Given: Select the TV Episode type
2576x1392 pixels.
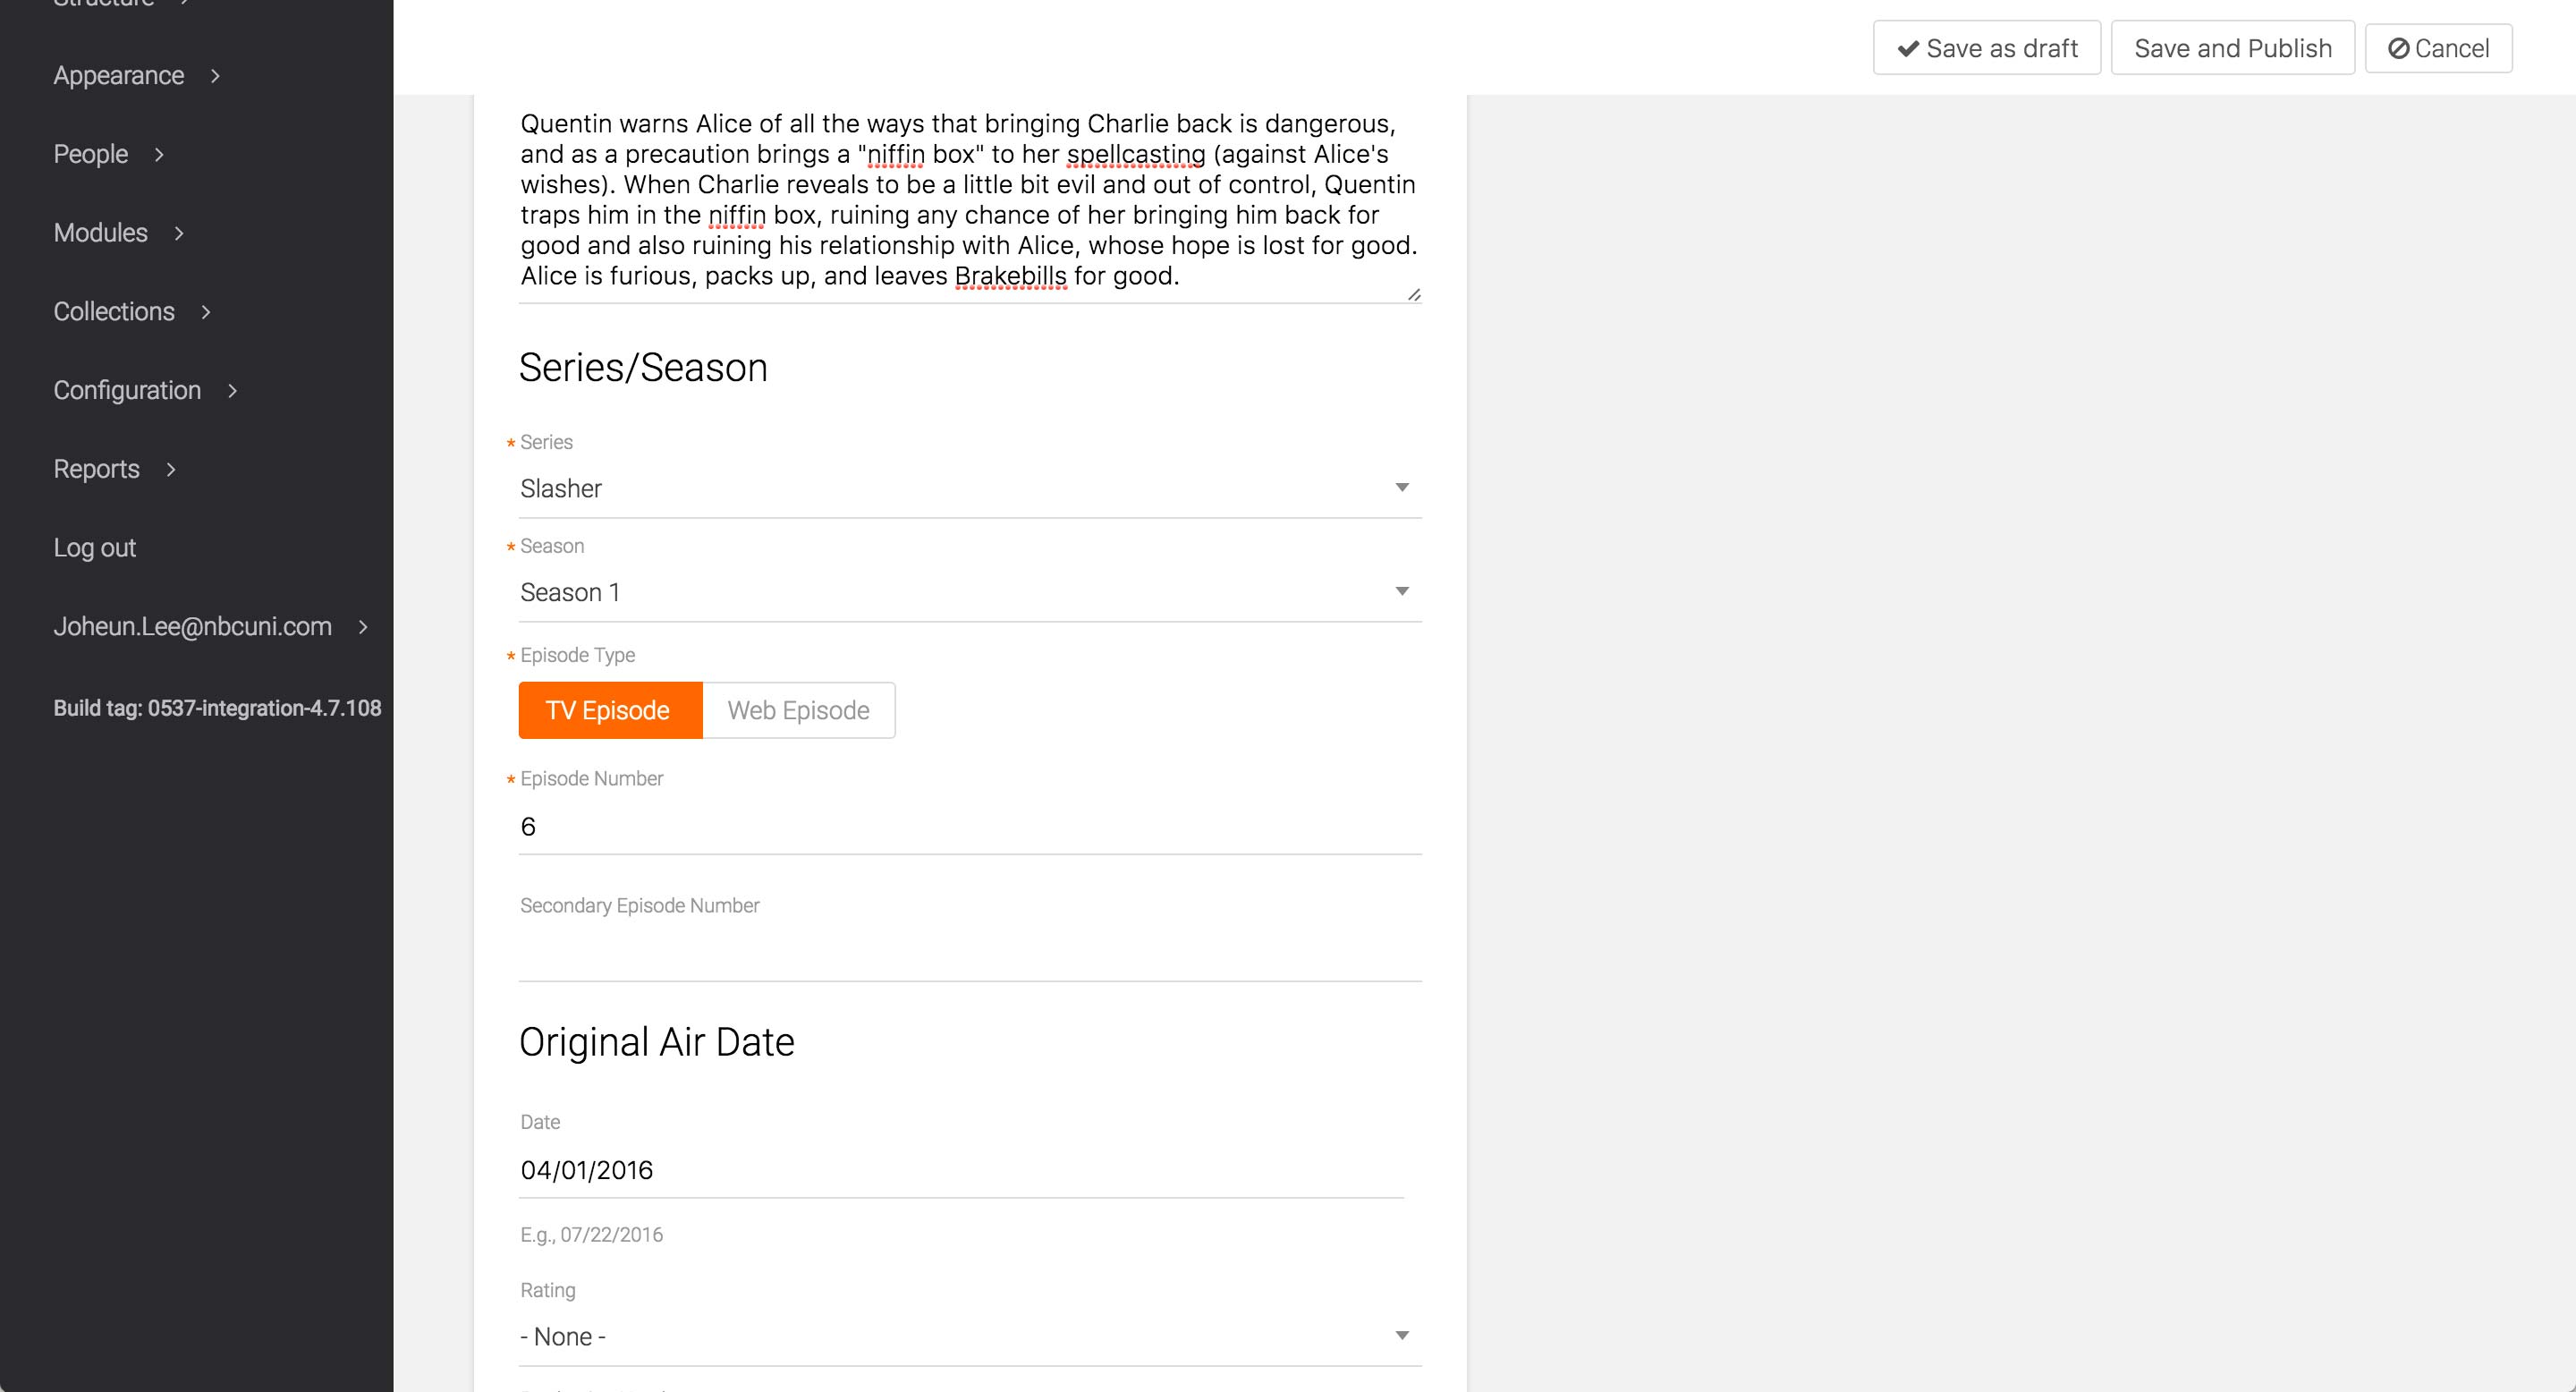Looking at the screenshot, I should 609,710.
